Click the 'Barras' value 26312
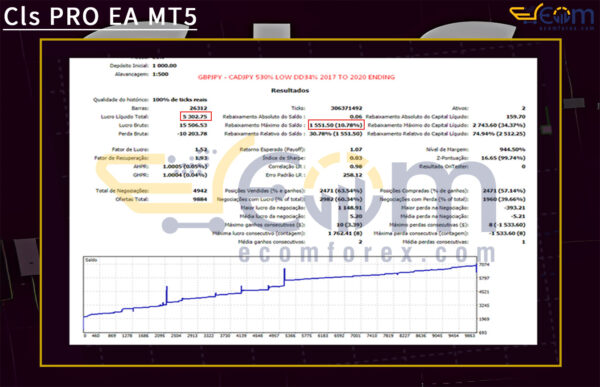 point(198,108)
